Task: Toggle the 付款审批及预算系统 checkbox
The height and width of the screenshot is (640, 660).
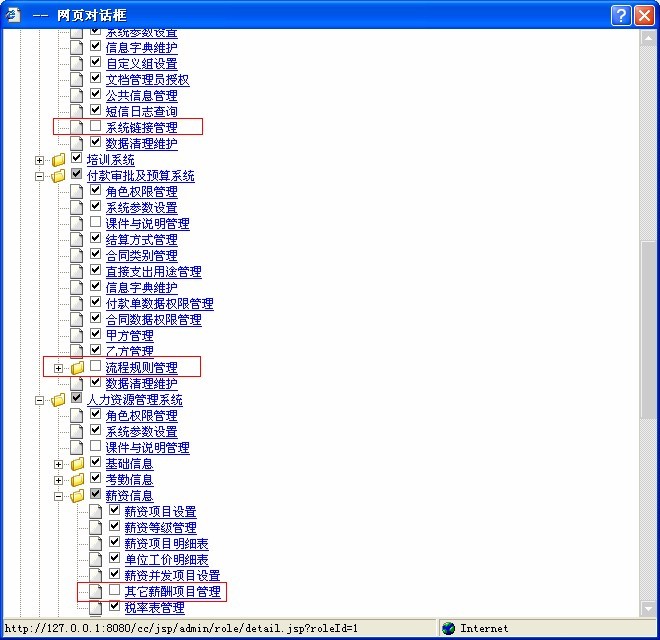Action: (x=77, y=173)
